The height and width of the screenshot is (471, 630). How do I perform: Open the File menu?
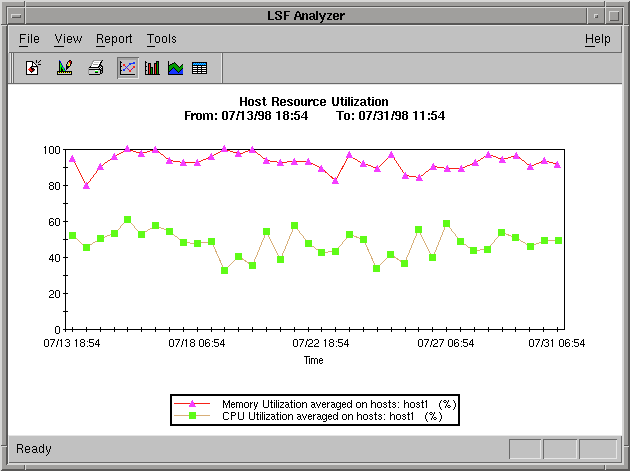coord(29,39)
